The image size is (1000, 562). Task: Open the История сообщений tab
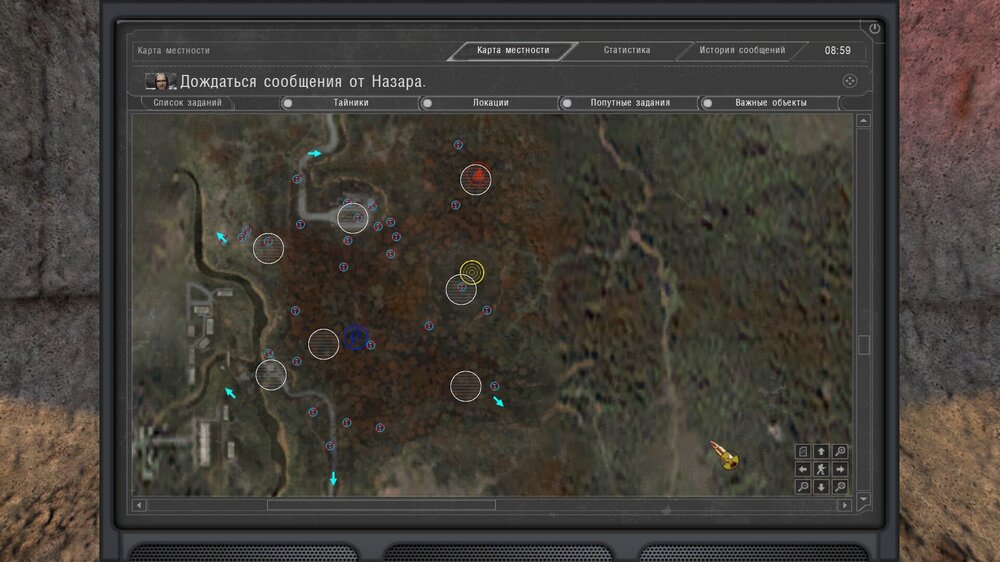click(742, 50)
